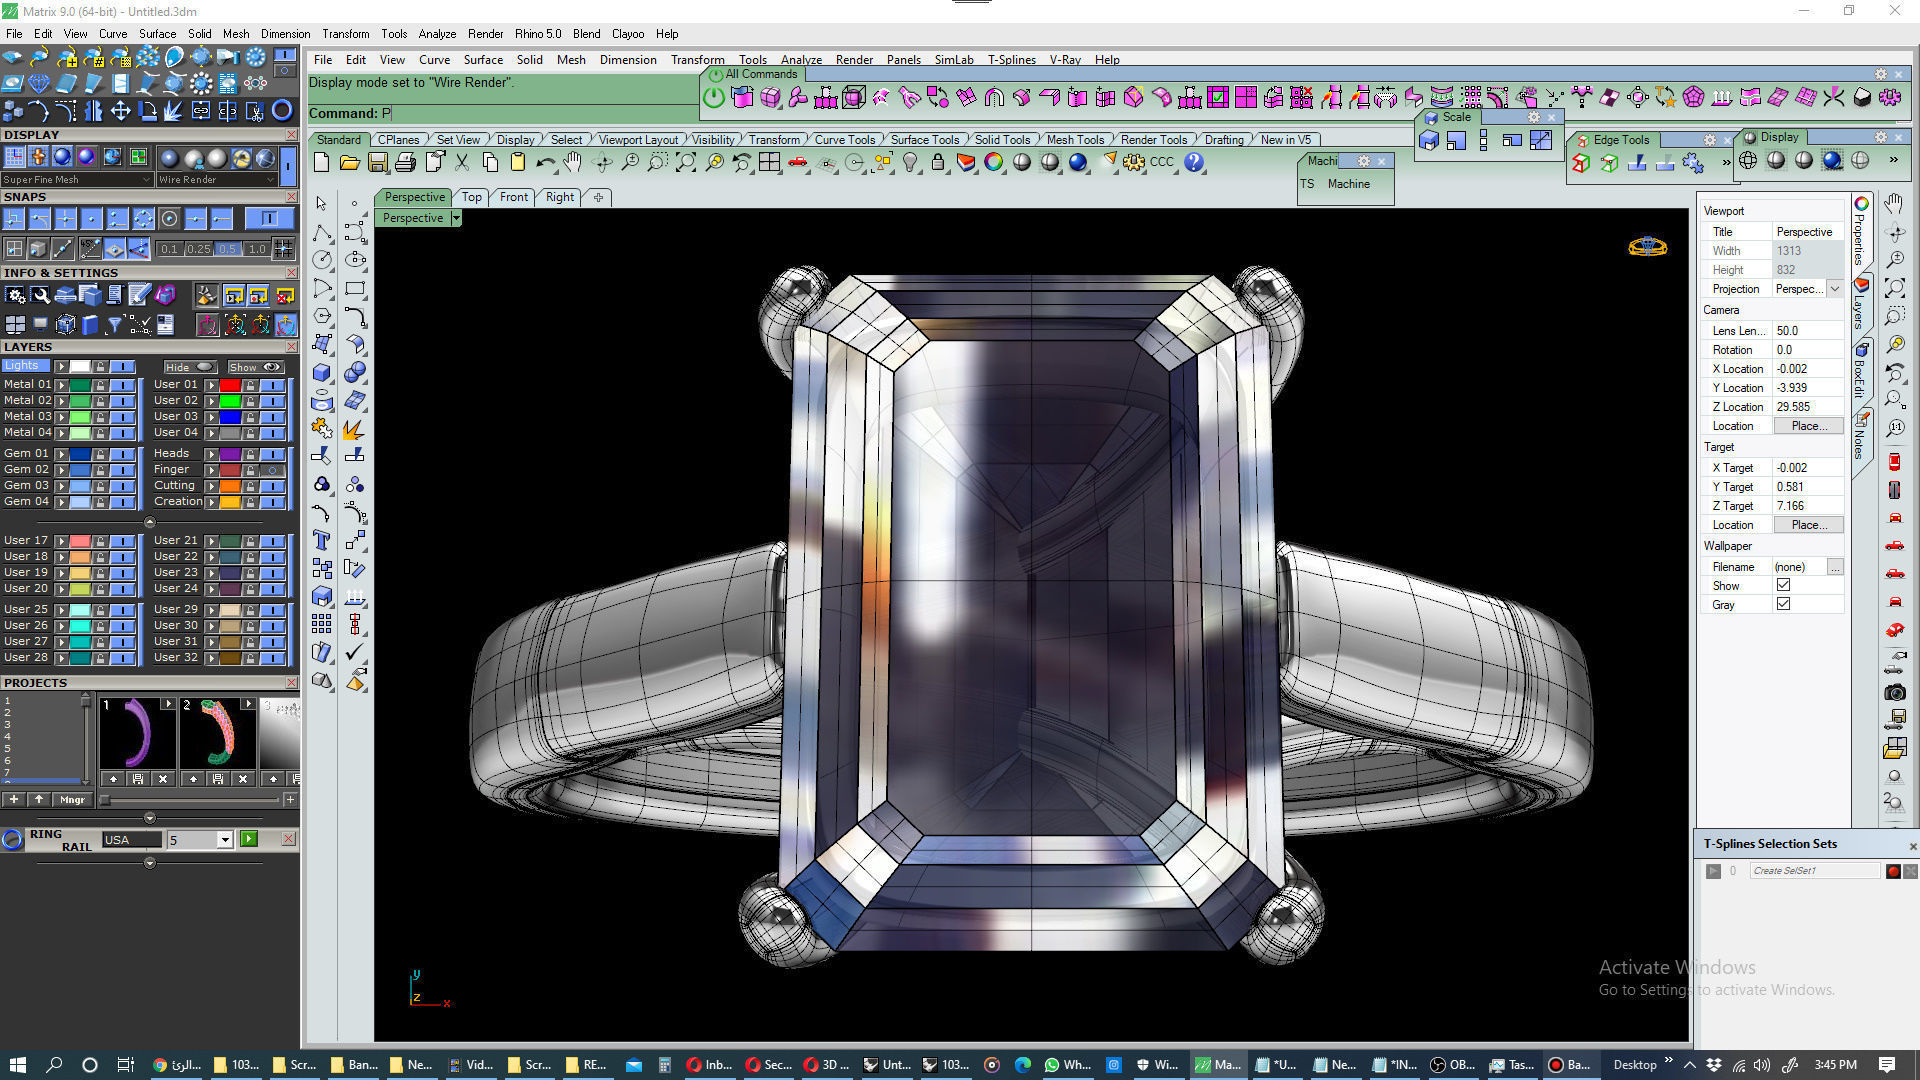Open the Perspective viewport title dropdown arrow
The height and width of the screenshot is (1080, 1920).
tap(456, 218)
